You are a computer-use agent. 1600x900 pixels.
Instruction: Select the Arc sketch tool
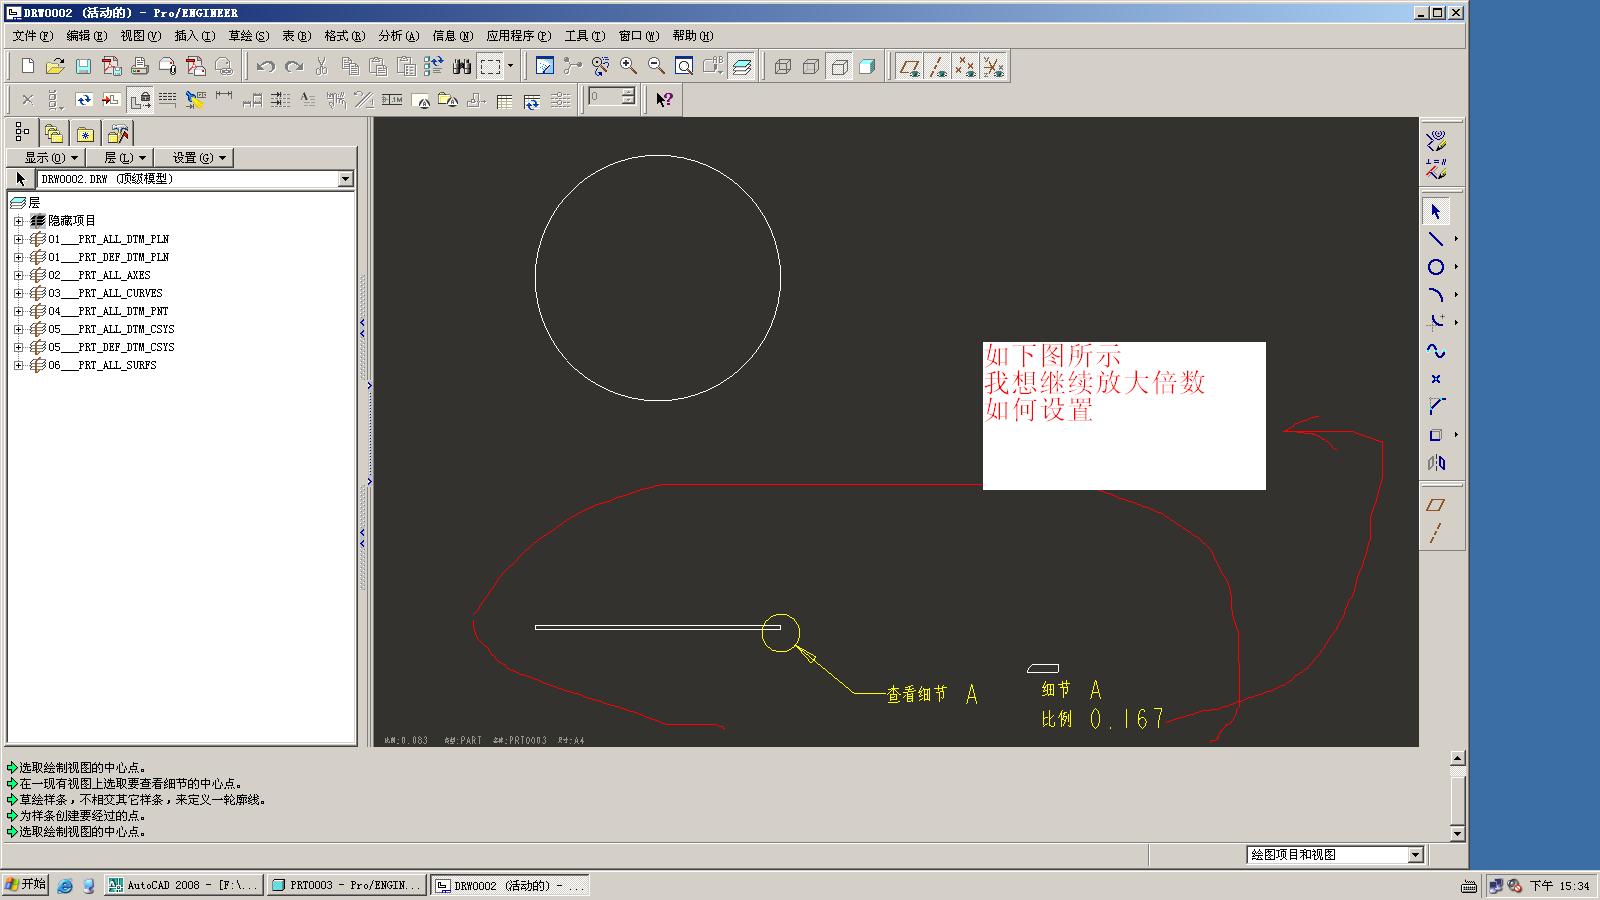1436,295
